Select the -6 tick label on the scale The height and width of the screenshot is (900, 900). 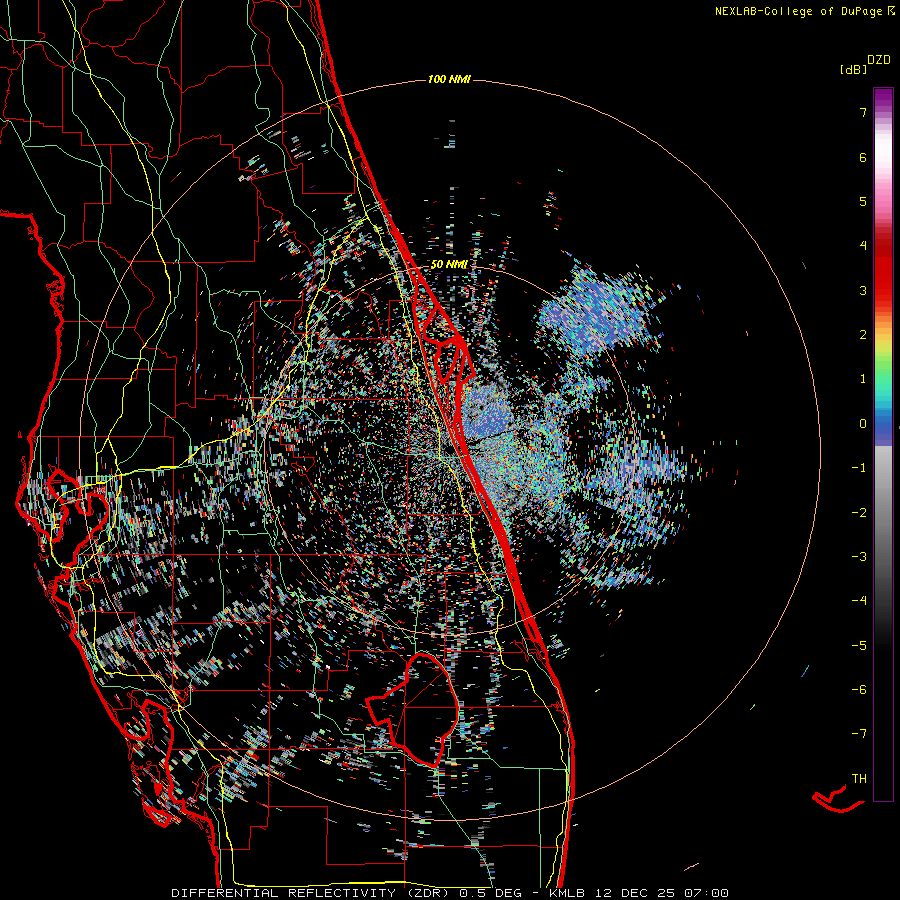point(859,690)
